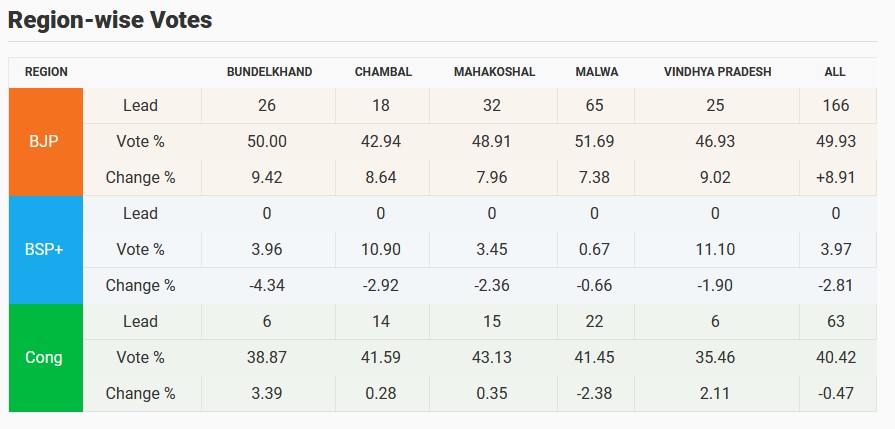Click Cong Chambal lead value 14
Image resolution: width=895 pixels, height=429 pixels.
click(x=380, y=321)
